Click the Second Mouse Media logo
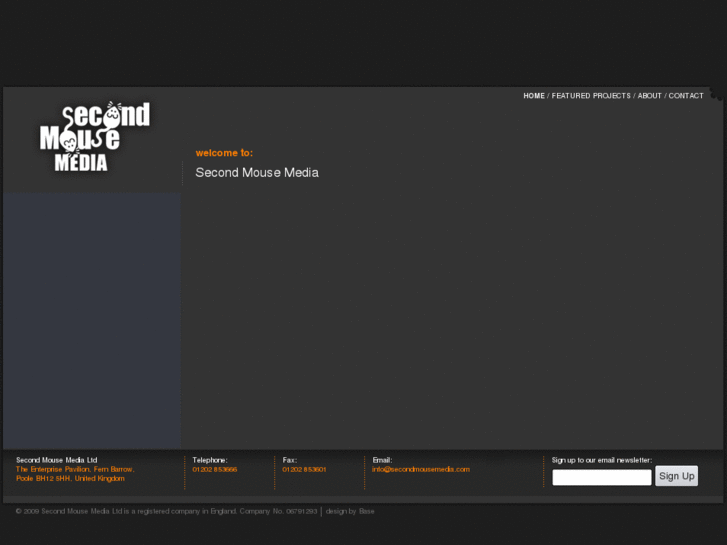Screen dimensions: 727x545 coord(95,136)
